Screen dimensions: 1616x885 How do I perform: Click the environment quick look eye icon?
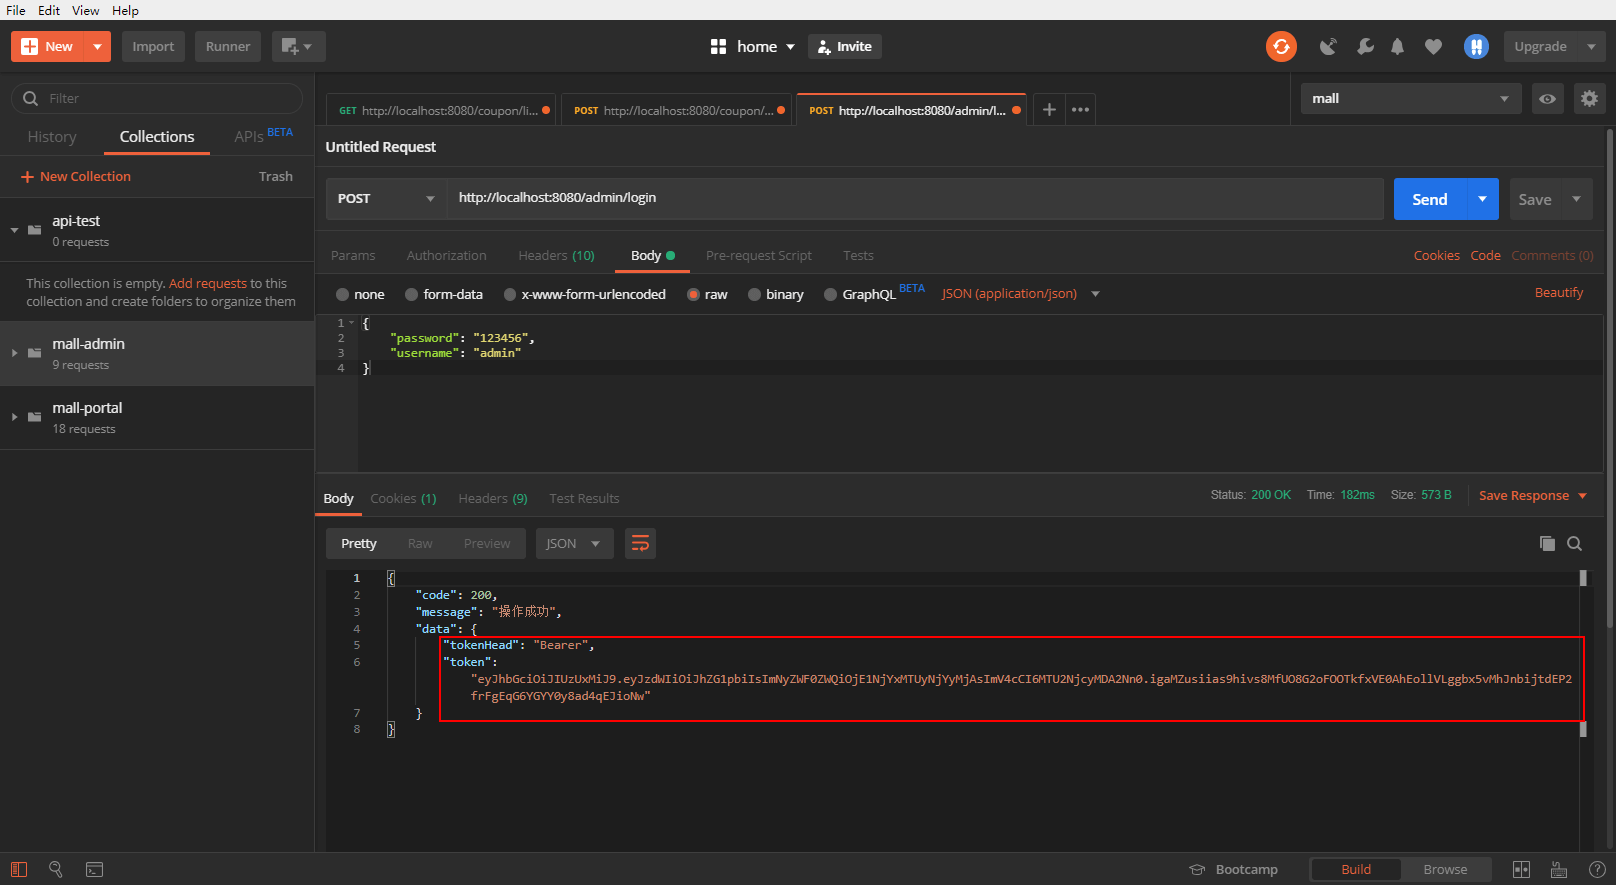[x=1547, y=99]
